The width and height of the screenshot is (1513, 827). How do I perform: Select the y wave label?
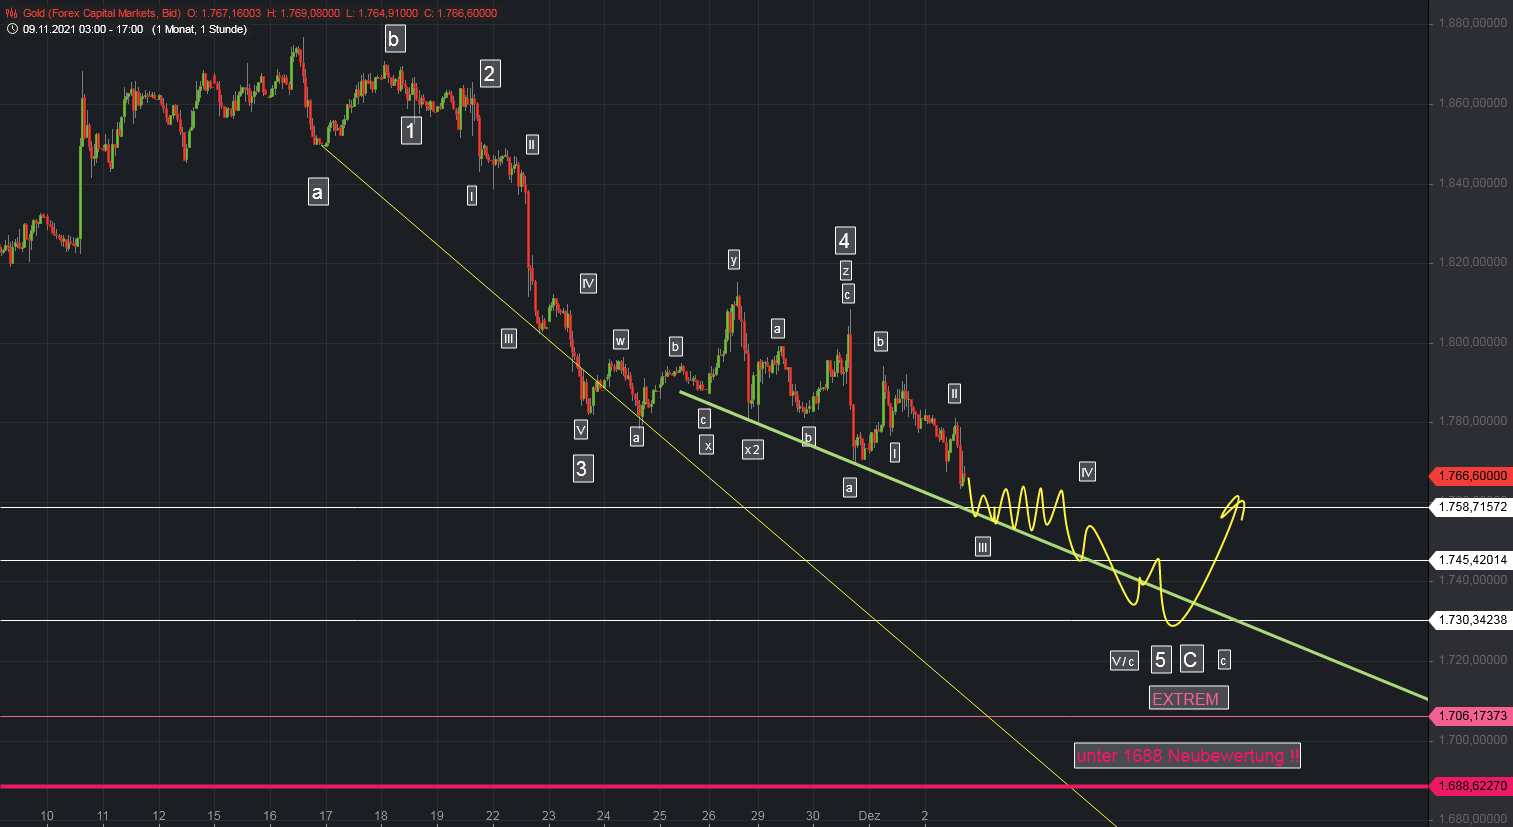tap(734, 260)
